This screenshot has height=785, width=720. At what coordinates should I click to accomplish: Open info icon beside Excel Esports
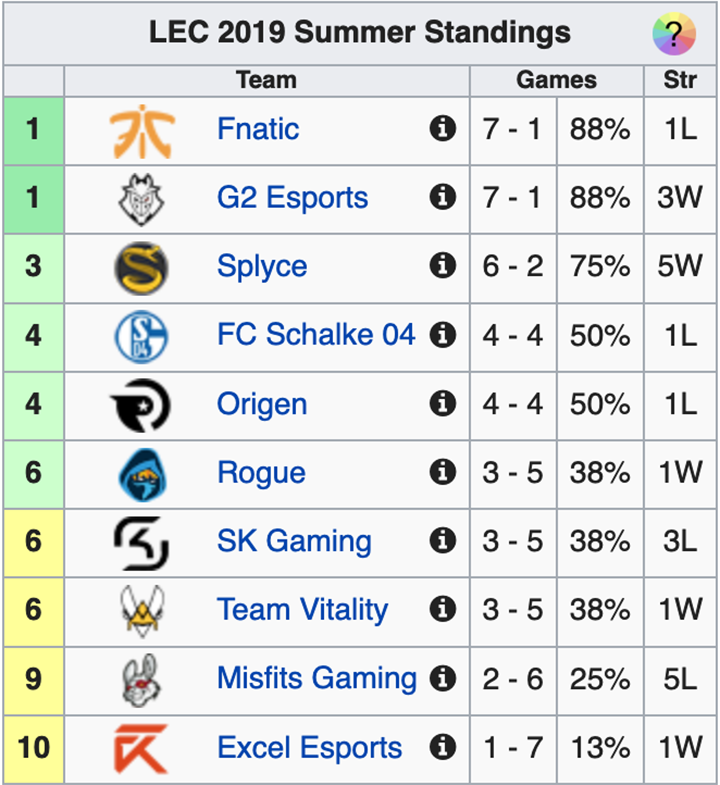coord(442,747)
